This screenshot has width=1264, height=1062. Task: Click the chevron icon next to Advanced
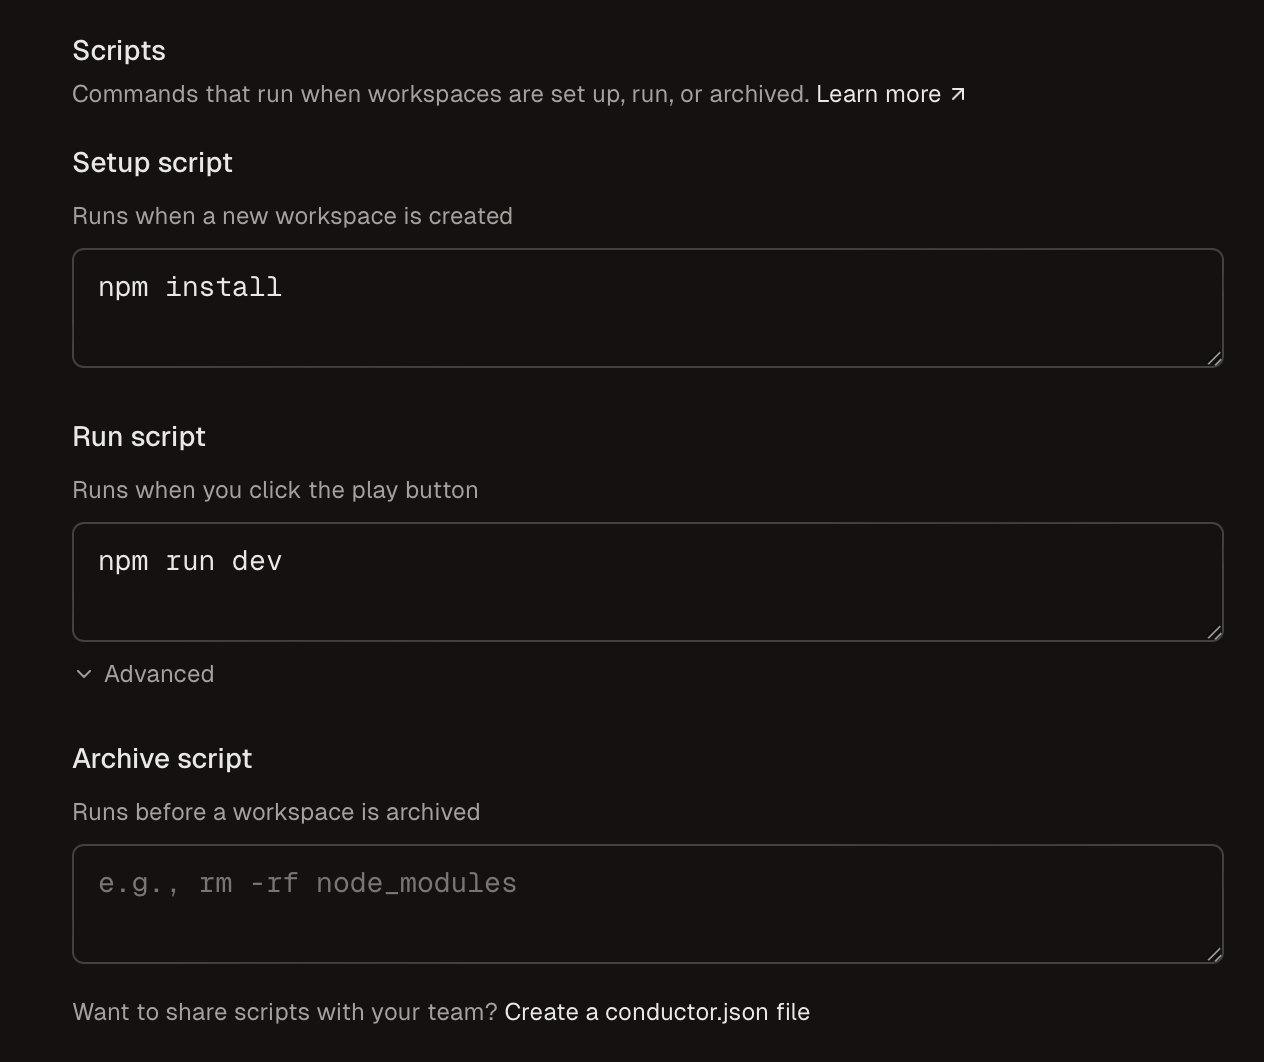tap(82, 675)
